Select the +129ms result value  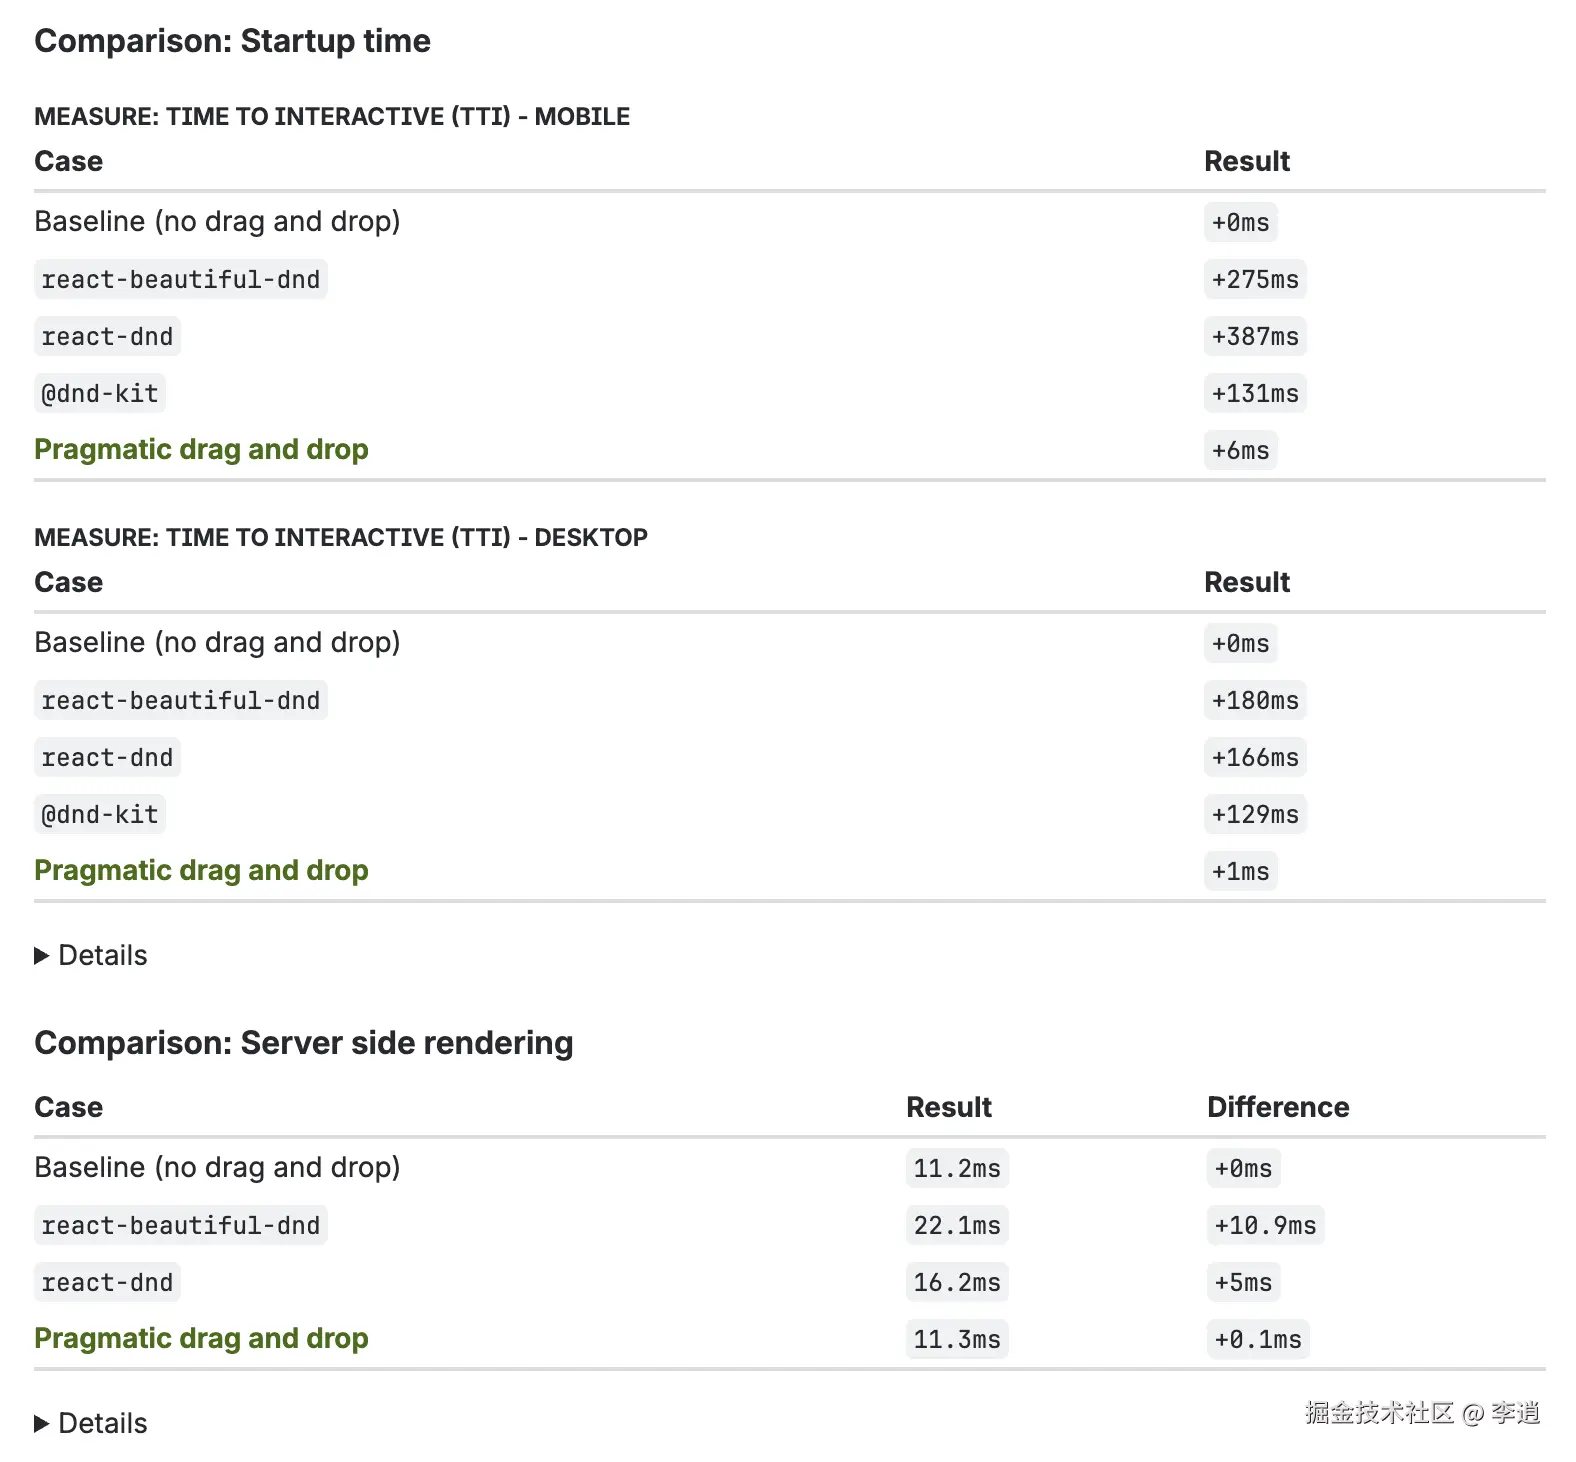coord(1254,815)
